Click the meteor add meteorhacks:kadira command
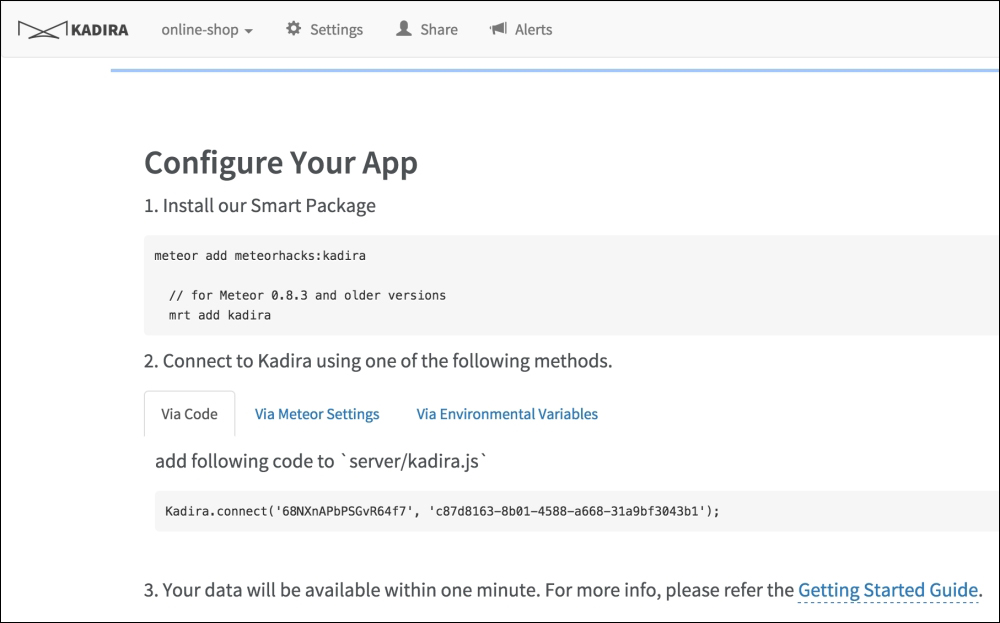The height and width of the screenshot is (623, 1000). (260, 256)
